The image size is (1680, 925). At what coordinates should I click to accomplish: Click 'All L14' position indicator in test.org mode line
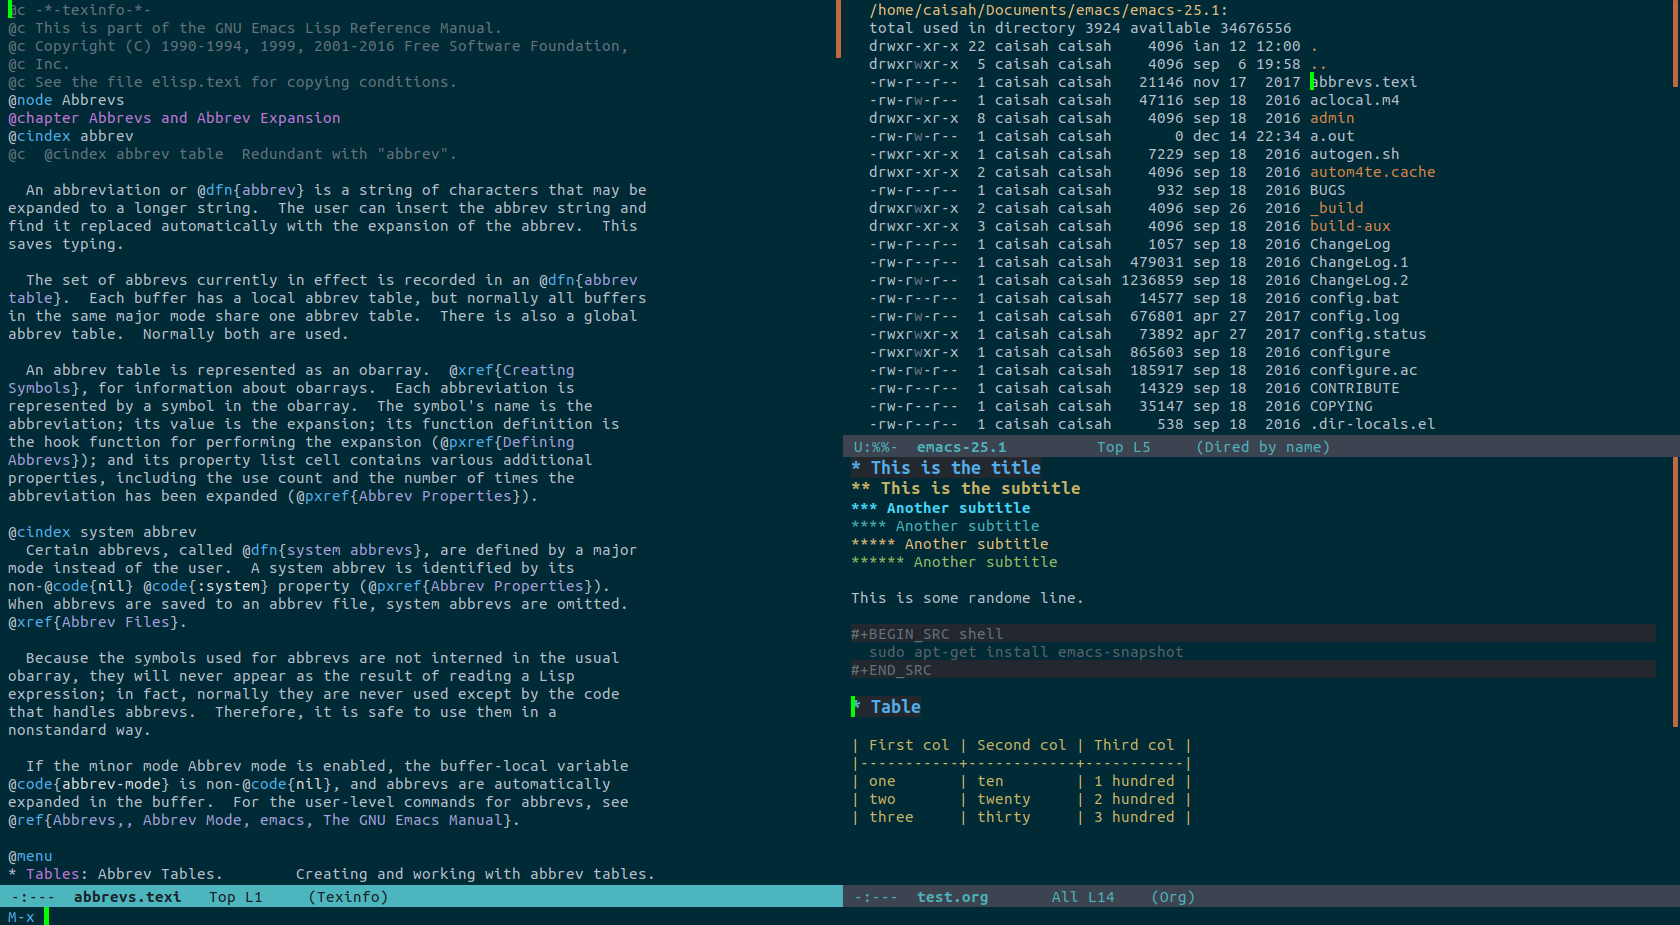(x=1082, y=897)
